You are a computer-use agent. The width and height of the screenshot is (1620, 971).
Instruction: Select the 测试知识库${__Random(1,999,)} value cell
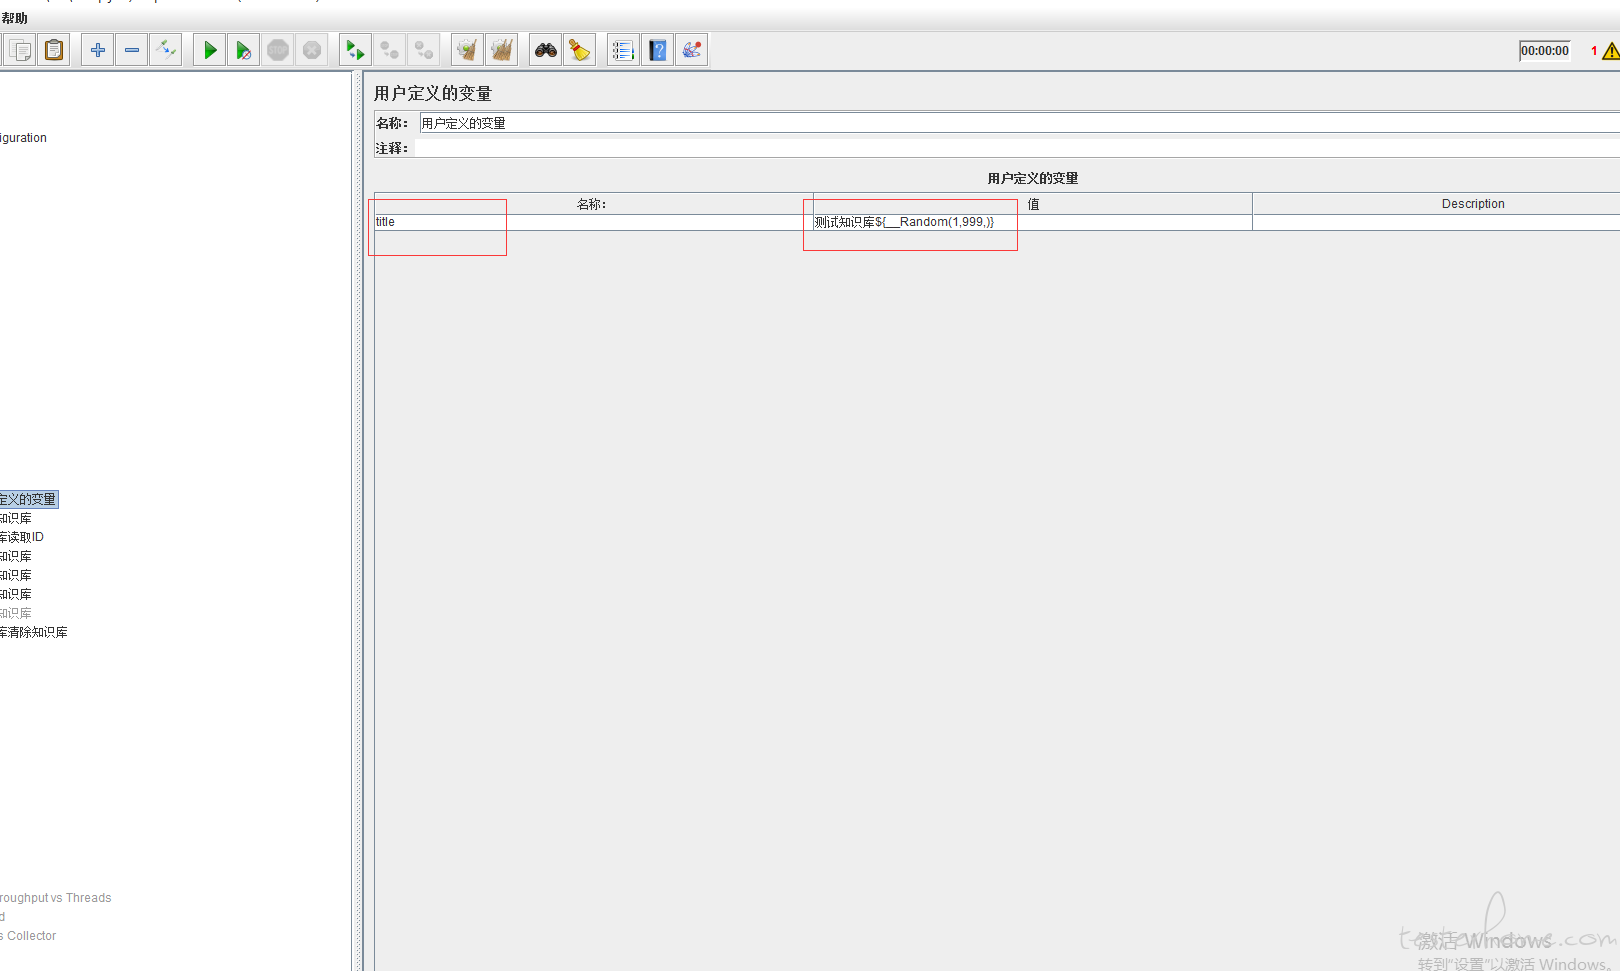(1032, 222)
